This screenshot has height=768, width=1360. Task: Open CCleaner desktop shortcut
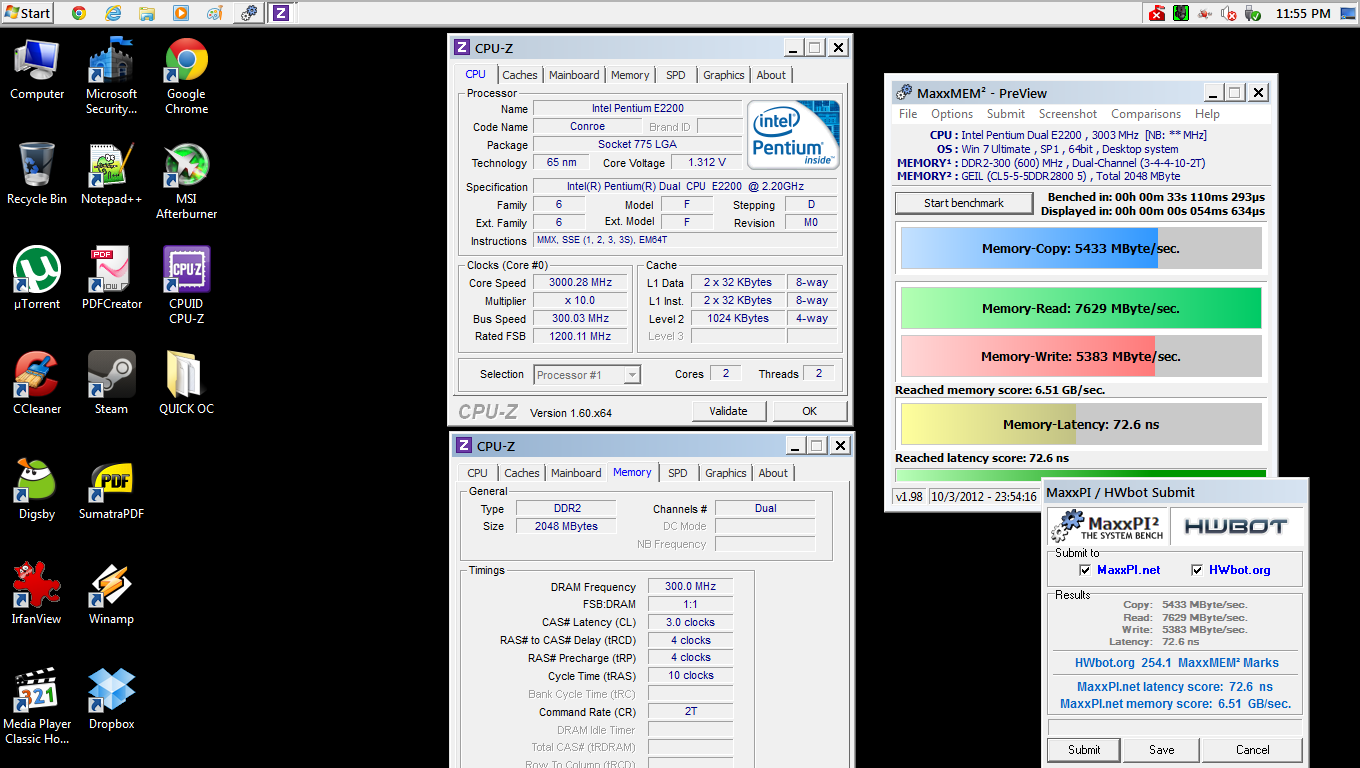[x=37, y=384]
